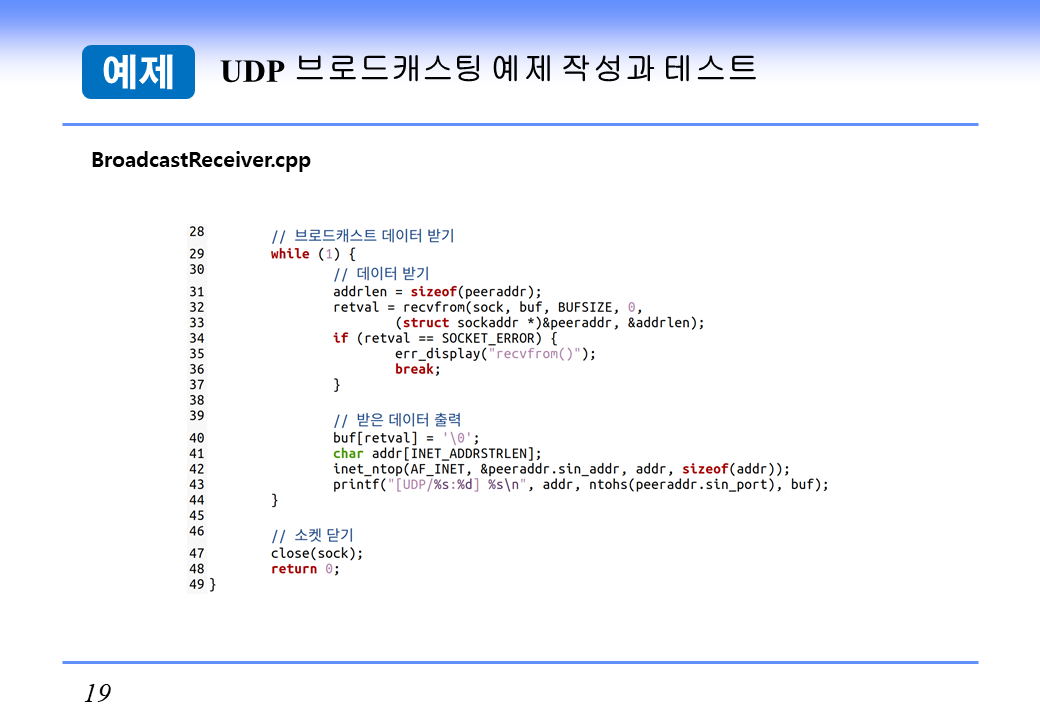The height and width of the screenshot is (720, 1040).
Task: Click the comment '// 소켓 닫기'
Action: [312, 535]
